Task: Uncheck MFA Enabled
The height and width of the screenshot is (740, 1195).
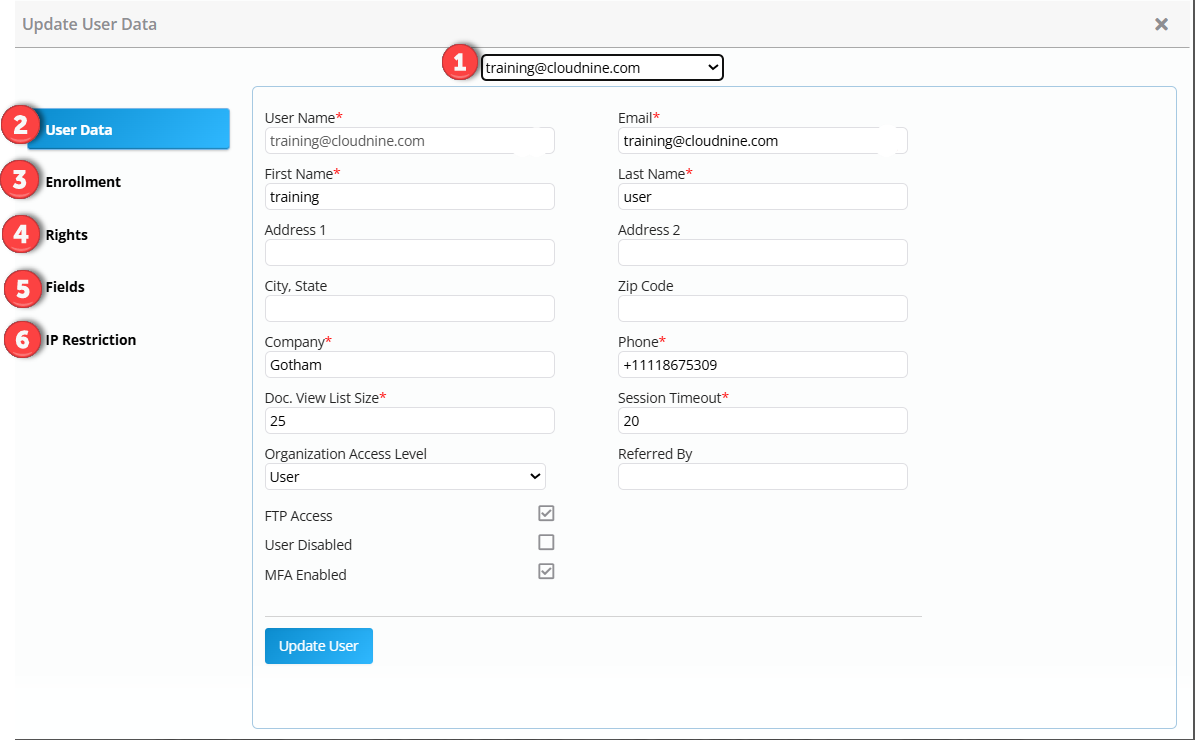Action: pyautogui.click(x=546, y=571)
